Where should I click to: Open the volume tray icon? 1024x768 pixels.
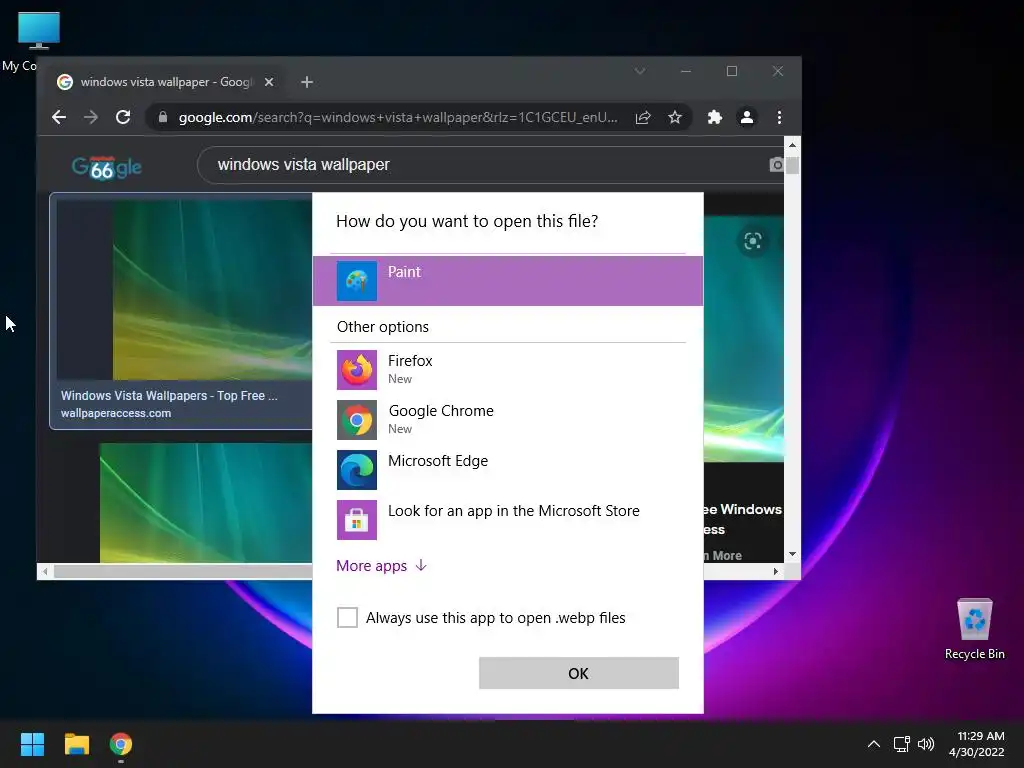point(925,743)
